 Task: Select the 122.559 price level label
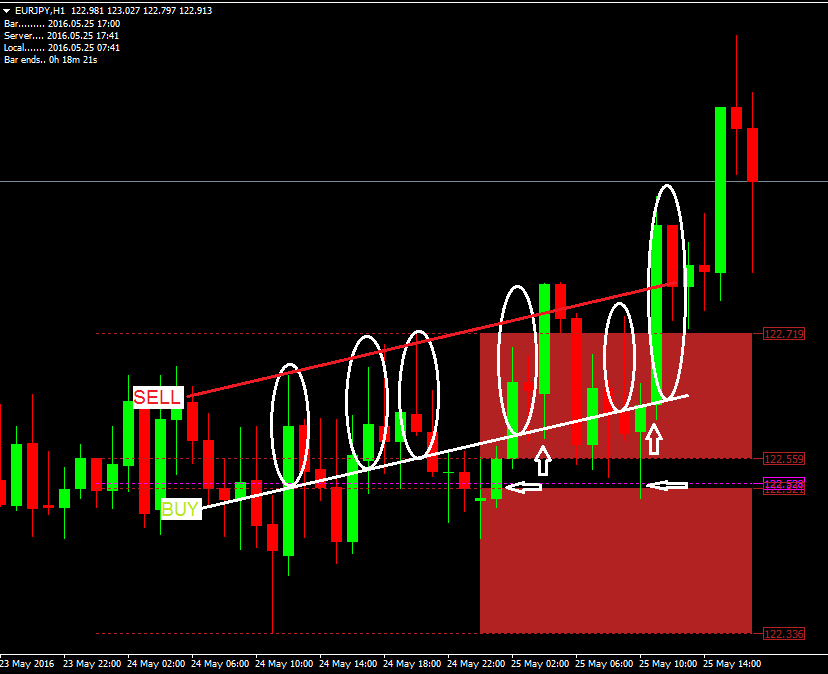[x=784, y=459]
